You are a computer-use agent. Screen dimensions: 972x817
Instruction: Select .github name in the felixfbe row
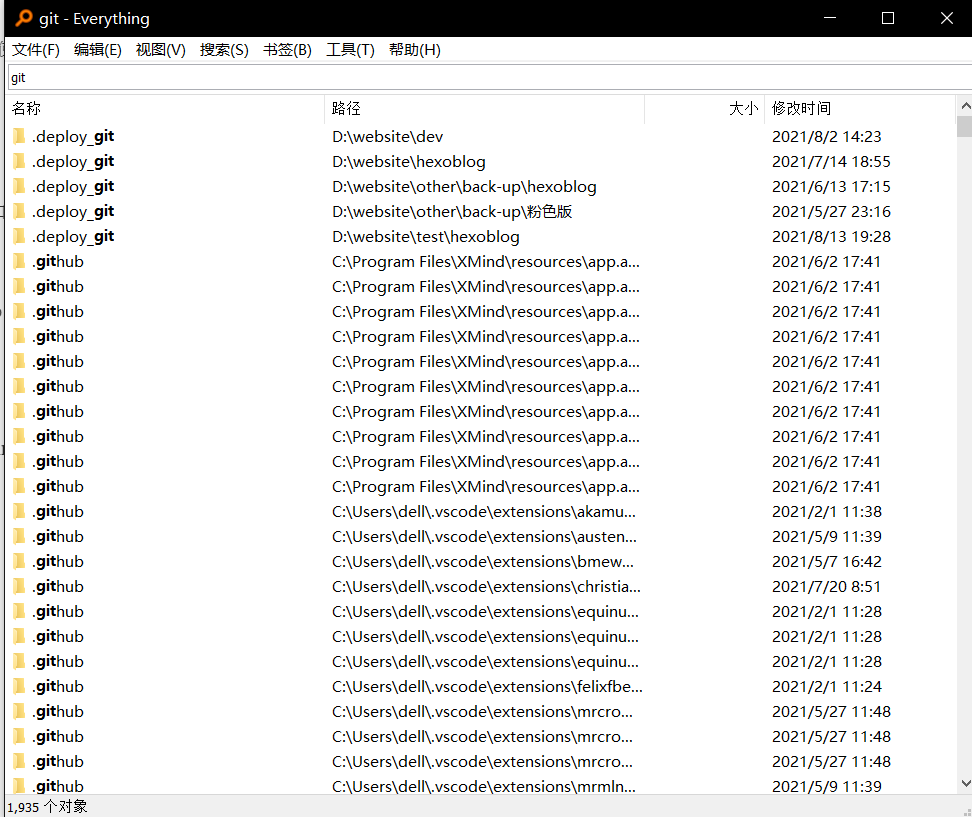coord(58,686)
